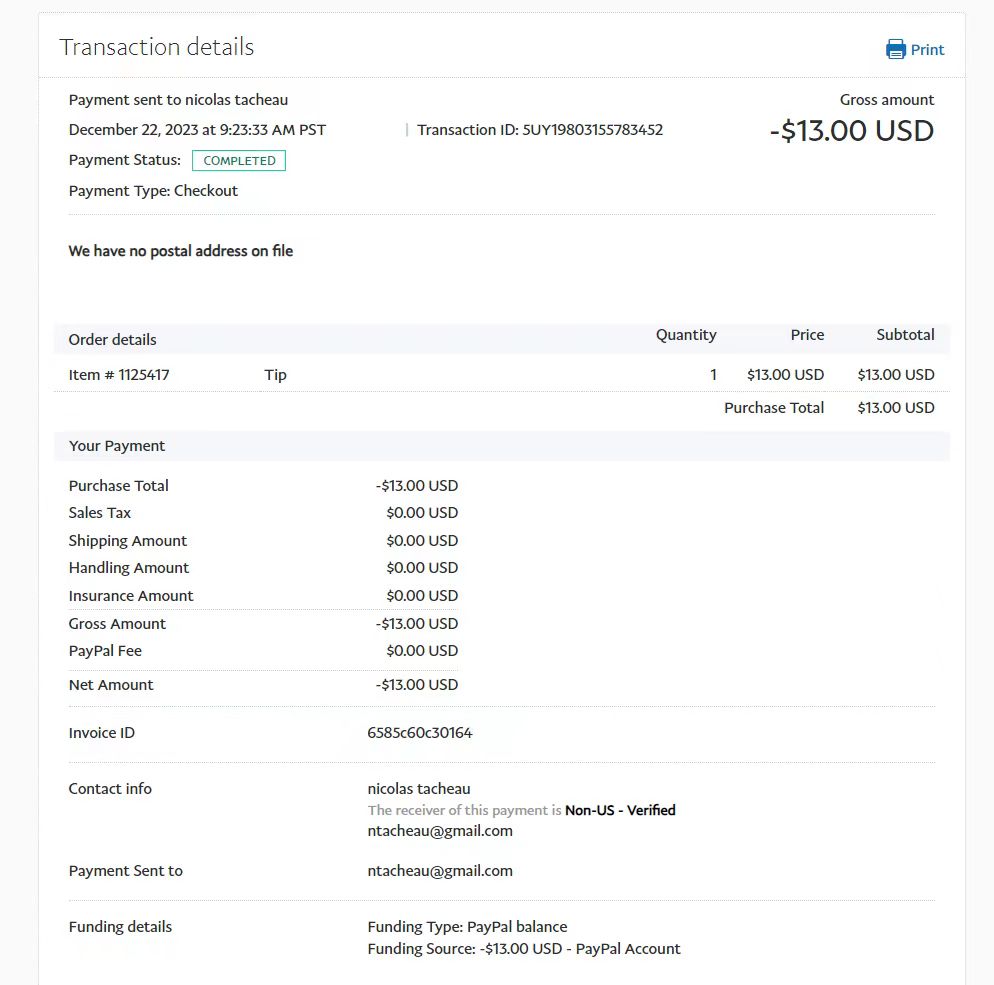The height and width of the screenshot is (985, 994).
Task: Click the PayPal Fee row amount
Action: 422,651
